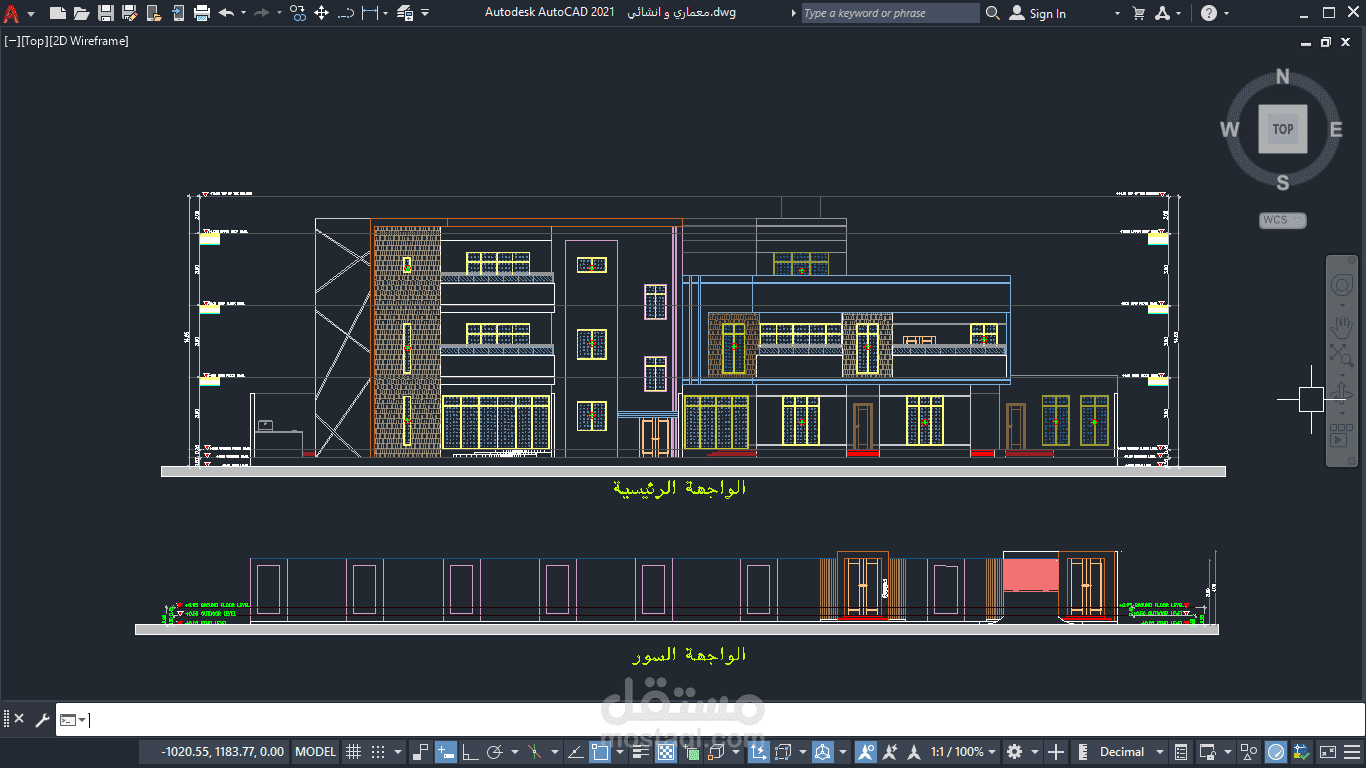Click W on the ViewCube compass

pos(1230,129)
